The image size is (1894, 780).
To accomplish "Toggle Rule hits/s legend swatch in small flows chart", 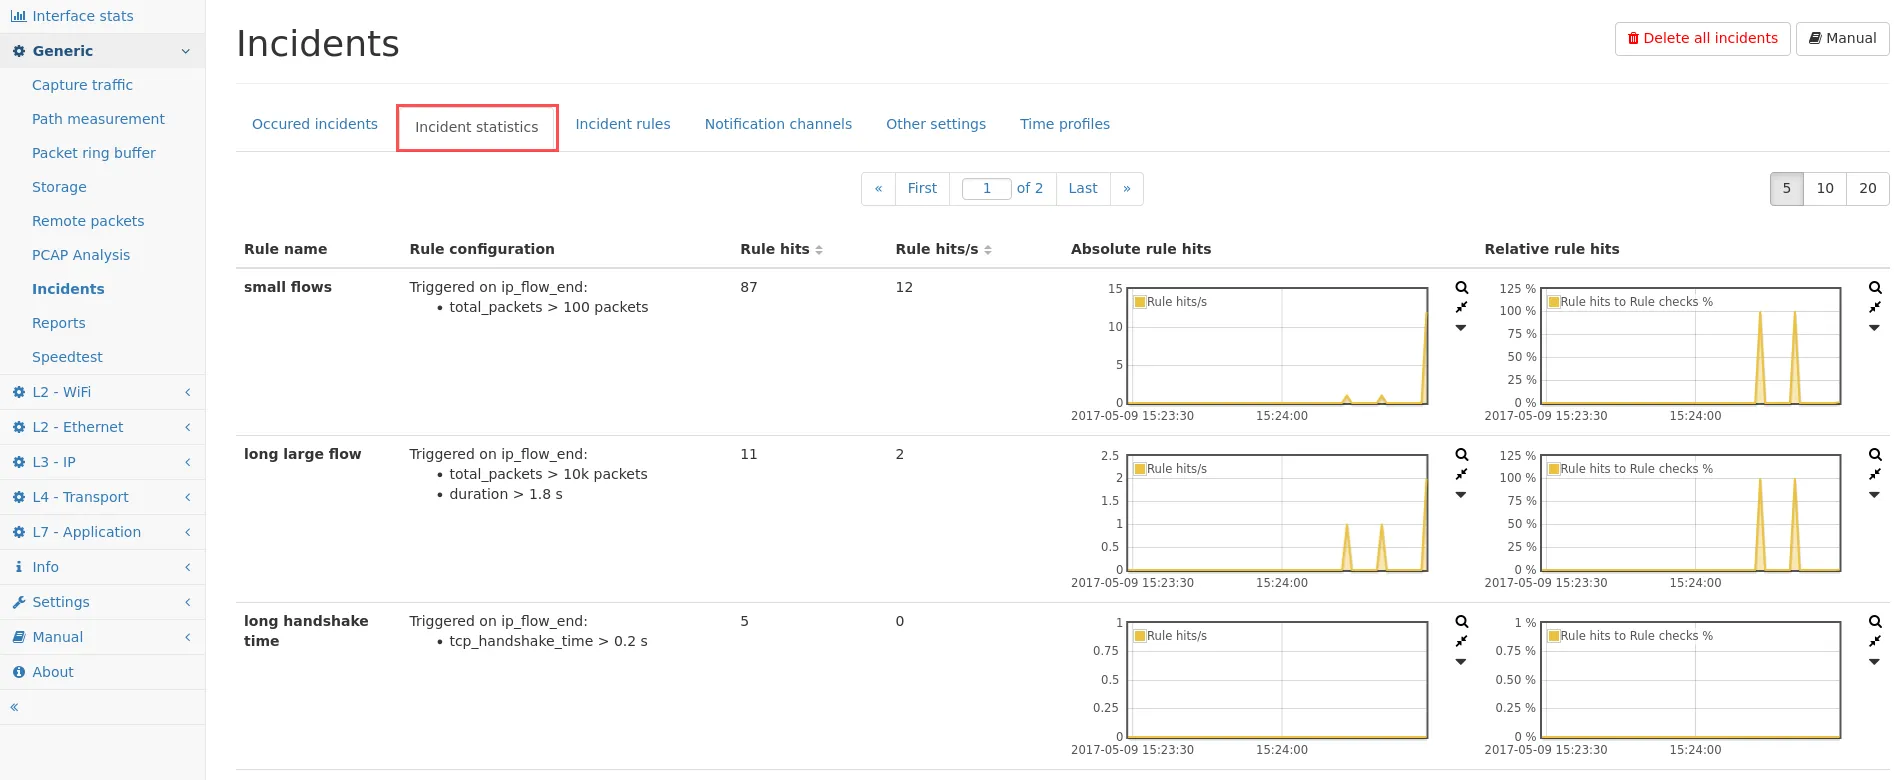I will click(1140, 302).
